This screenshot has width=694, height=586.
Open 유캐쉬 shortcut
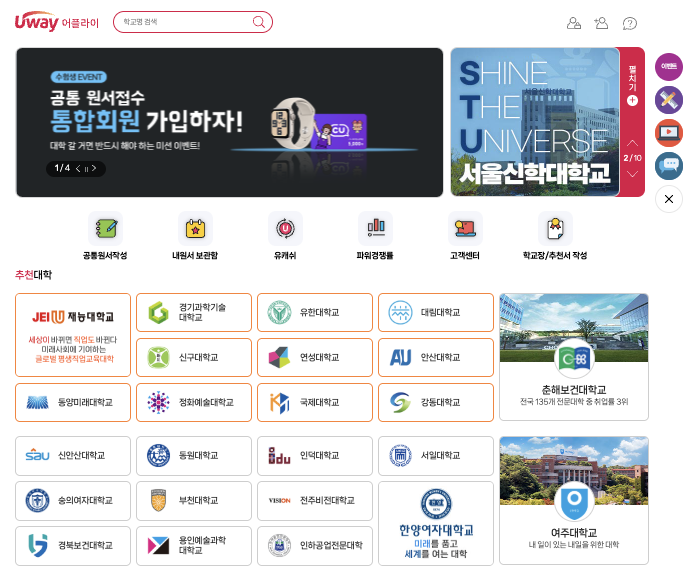(x=285, y=235)
